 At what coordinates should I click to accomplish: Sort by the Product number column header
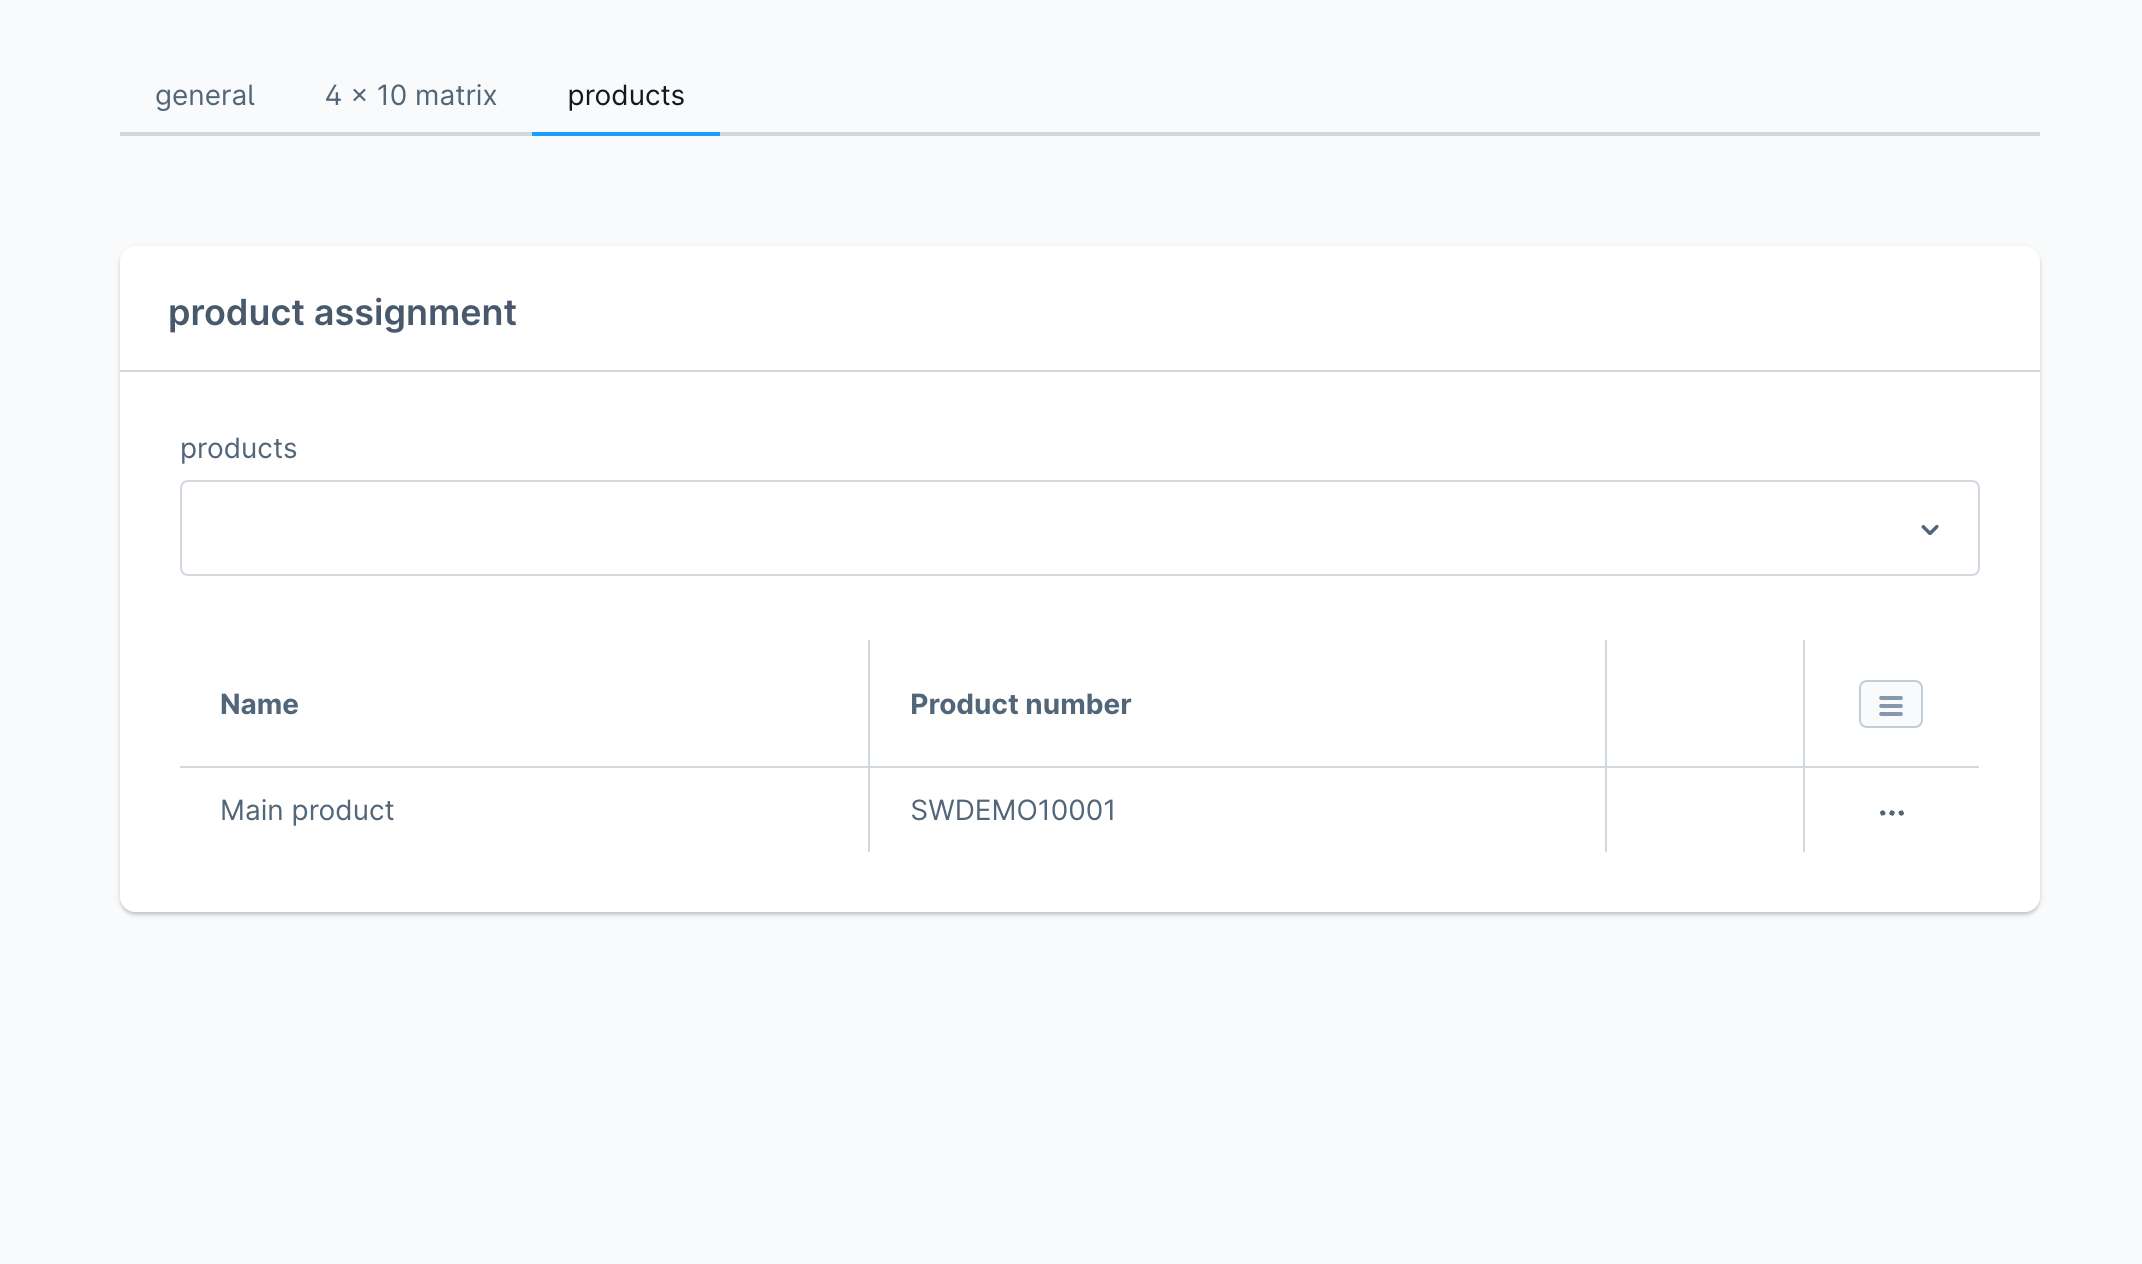(x=1020, y=705)
